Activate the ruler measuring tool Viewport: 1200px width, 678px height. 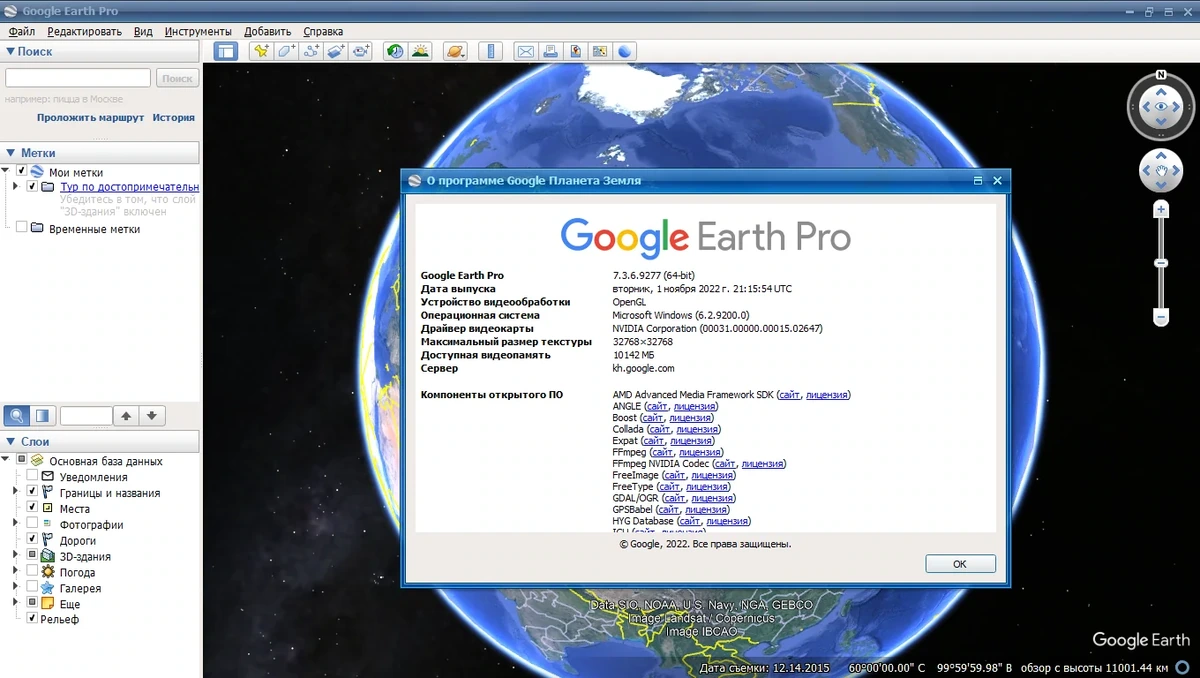[x=490, y=51]
